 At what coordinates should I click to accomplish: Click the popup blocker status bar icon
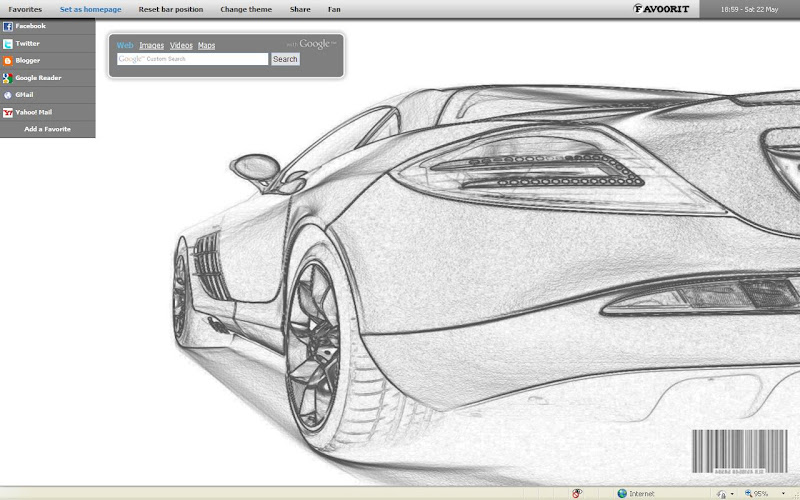pos(577,493)
